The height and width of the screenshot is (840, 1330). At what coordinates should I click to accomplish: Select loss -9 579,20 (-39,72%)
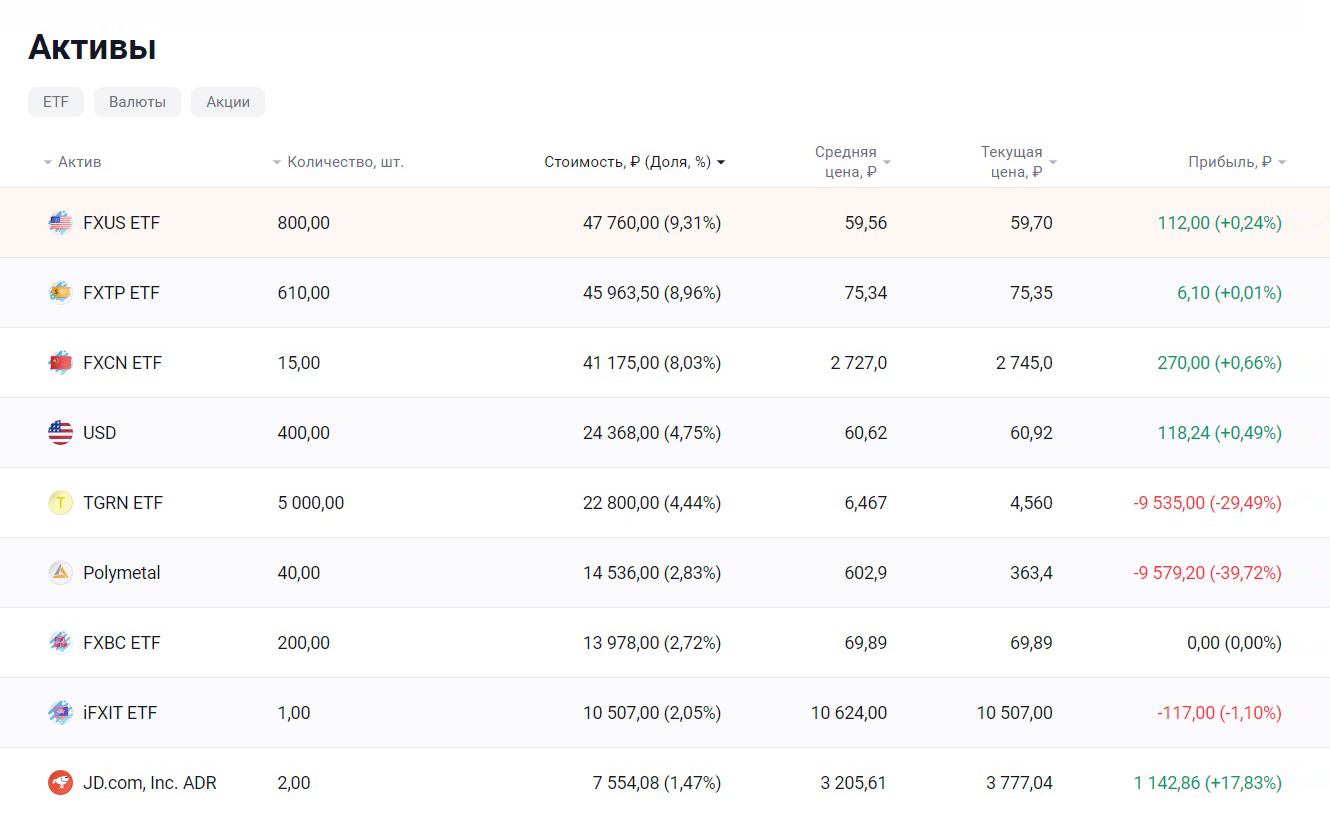point(1208,573)
